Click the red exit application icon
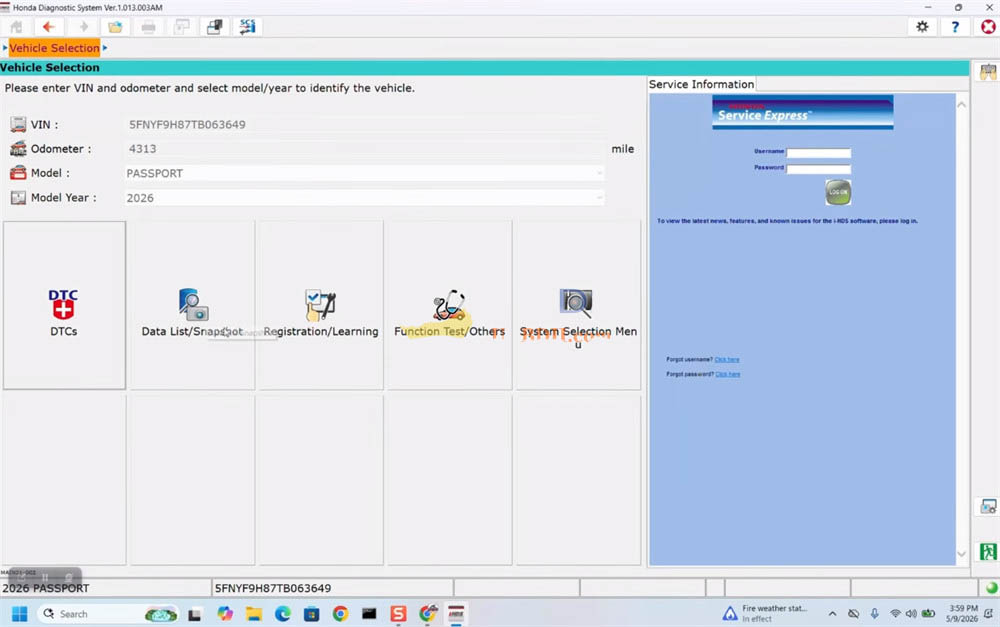Image resolution: width=1000 pixels, height=627 pixels. point(988,27)
